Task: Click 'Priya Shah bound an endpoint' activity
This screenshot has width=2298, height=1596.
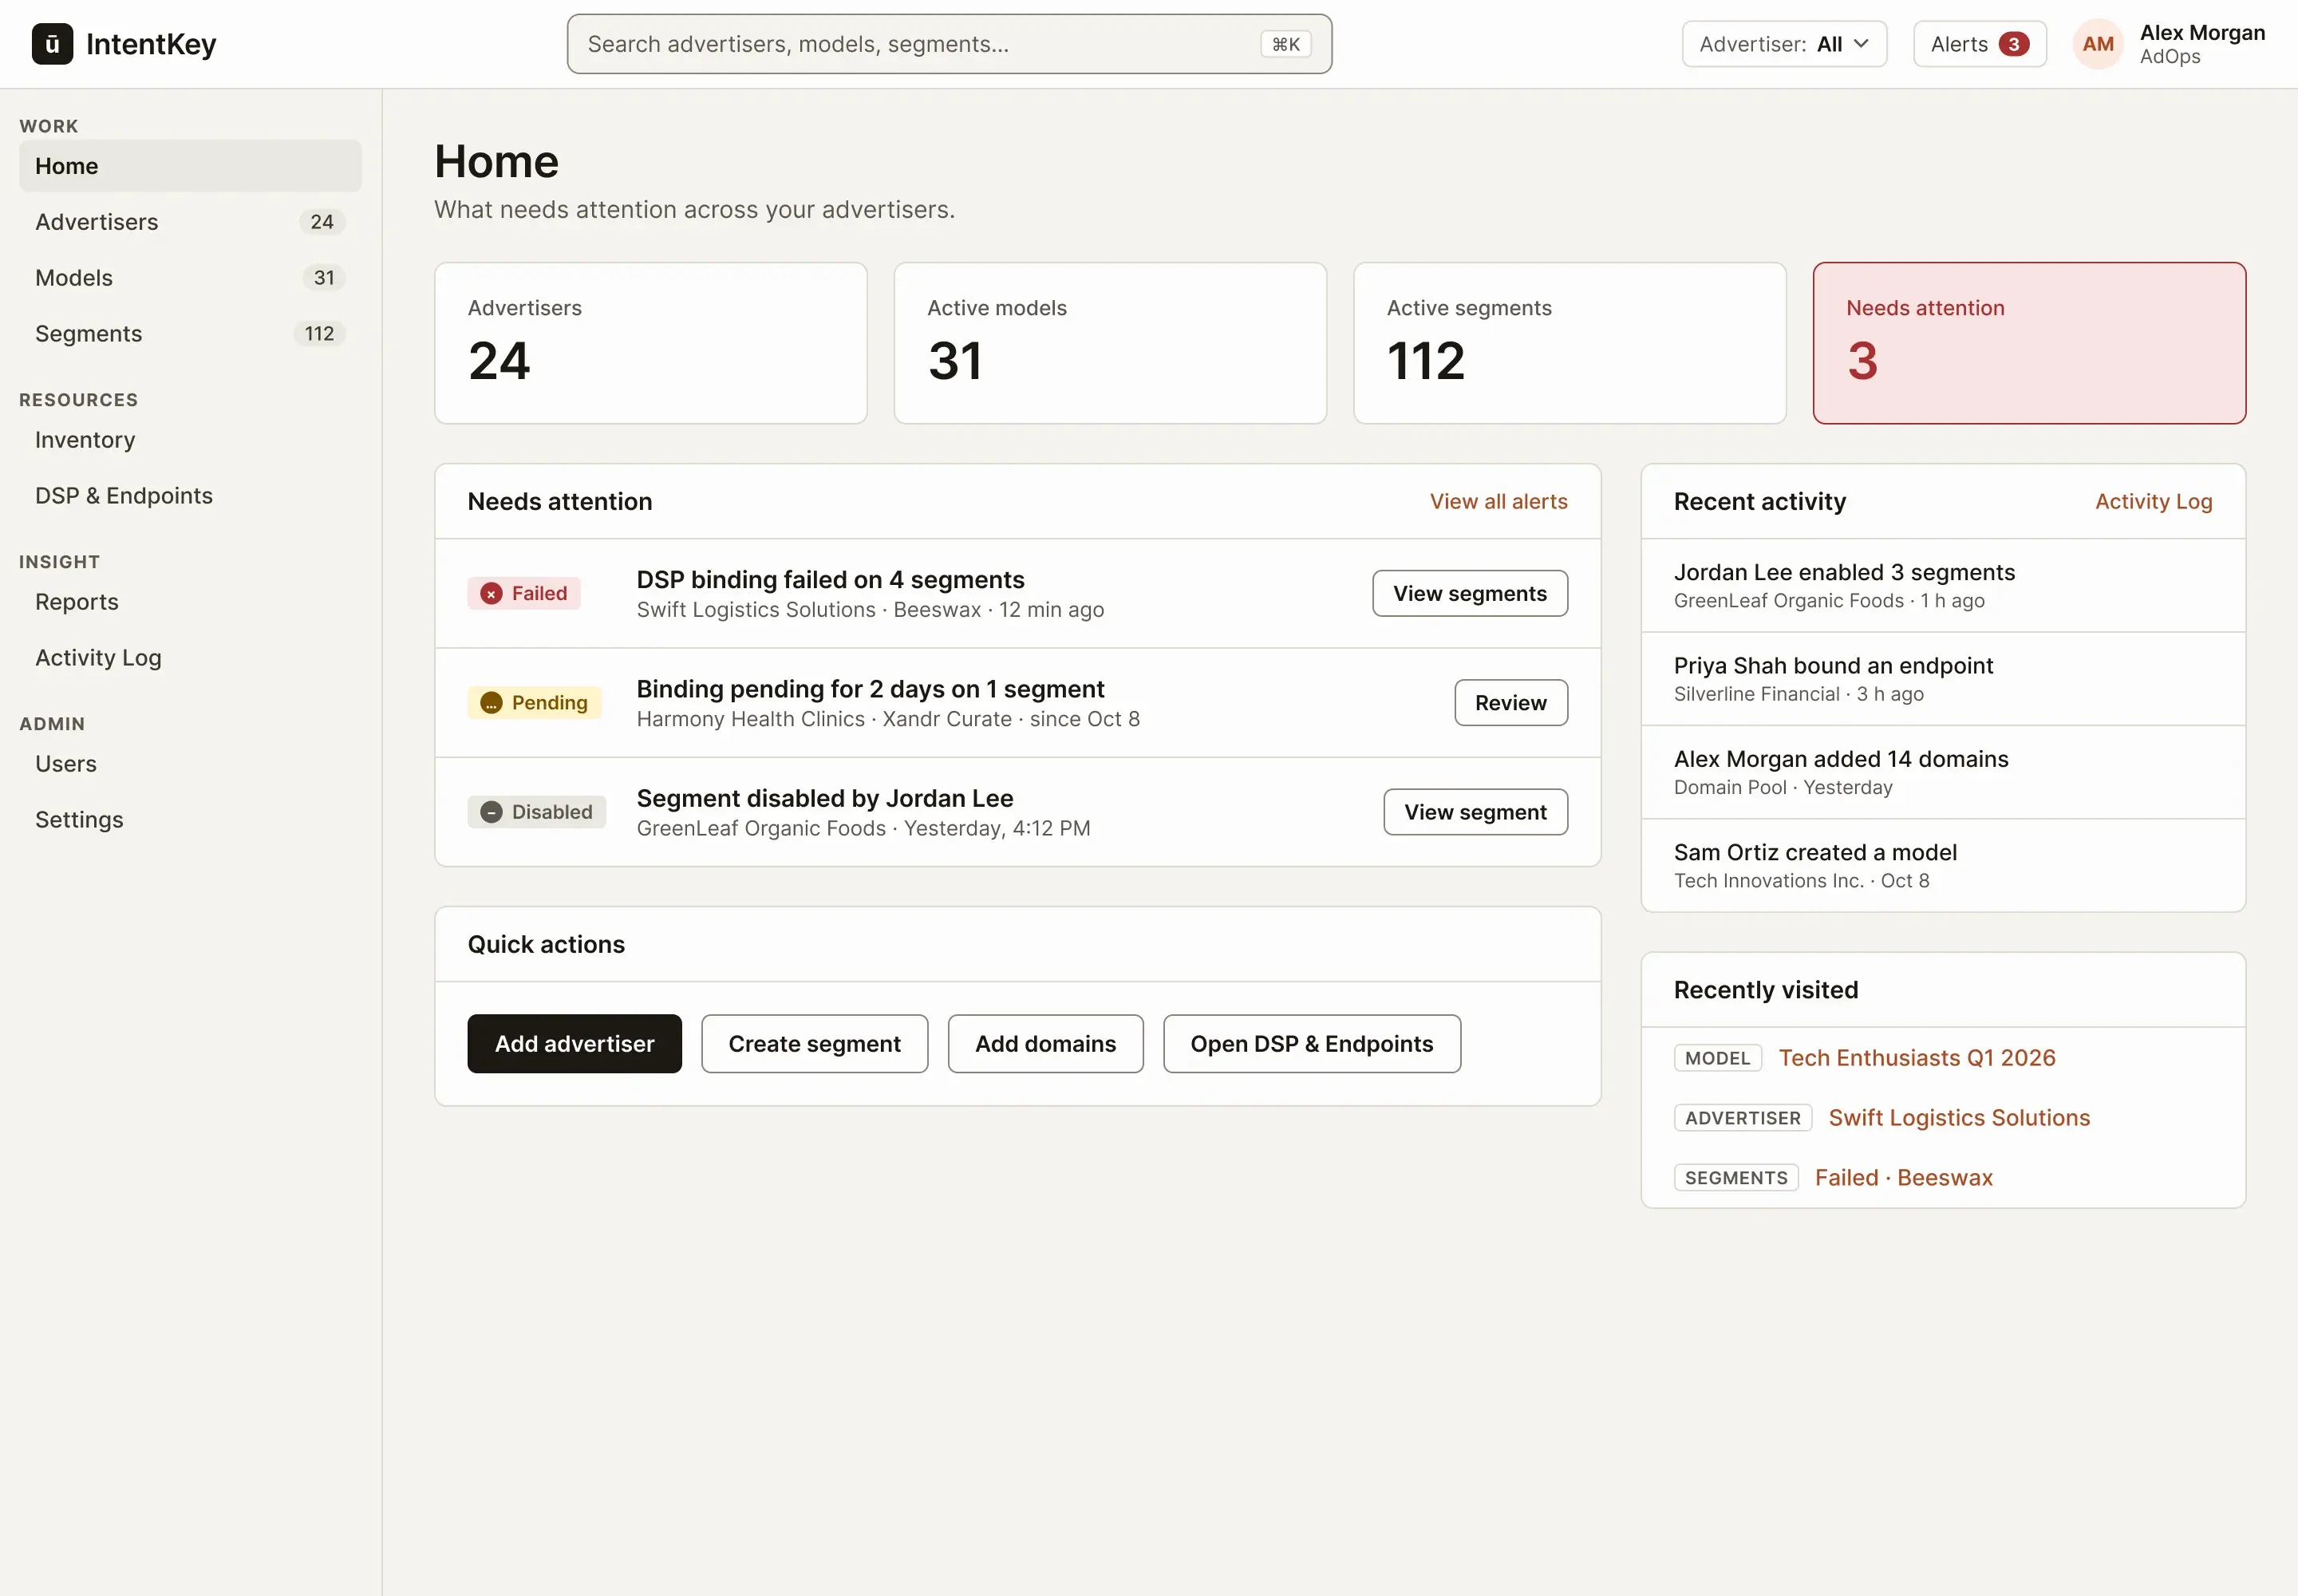Action: [x=1943, y=679]
